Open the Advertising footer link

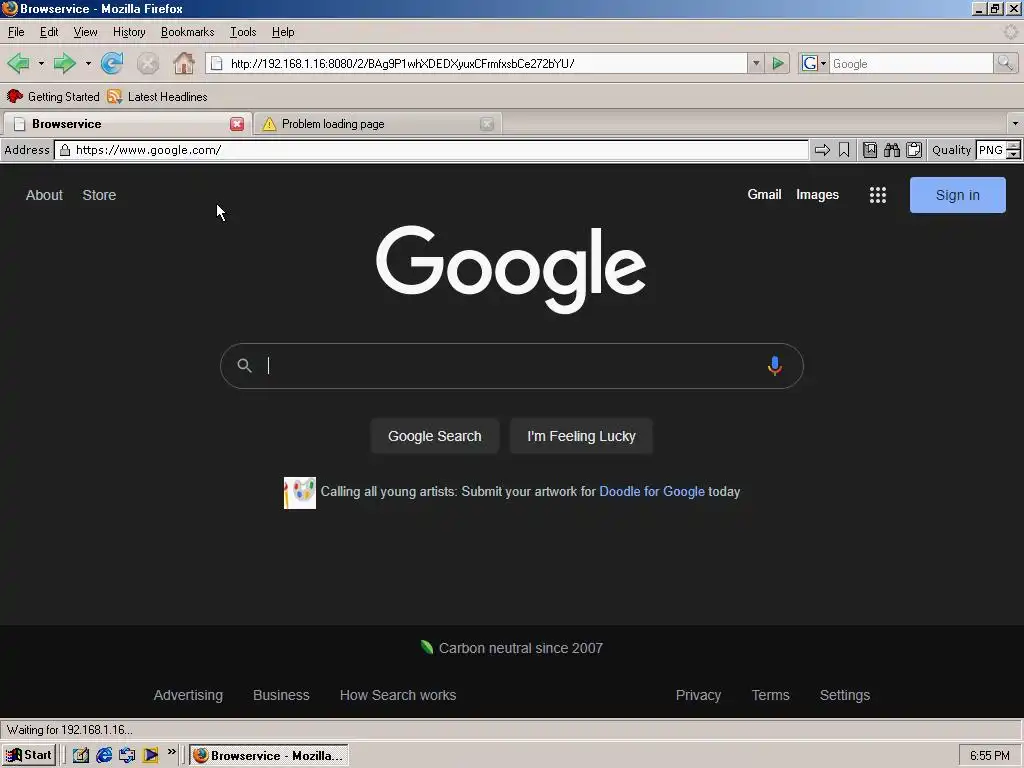coord(188,696)
